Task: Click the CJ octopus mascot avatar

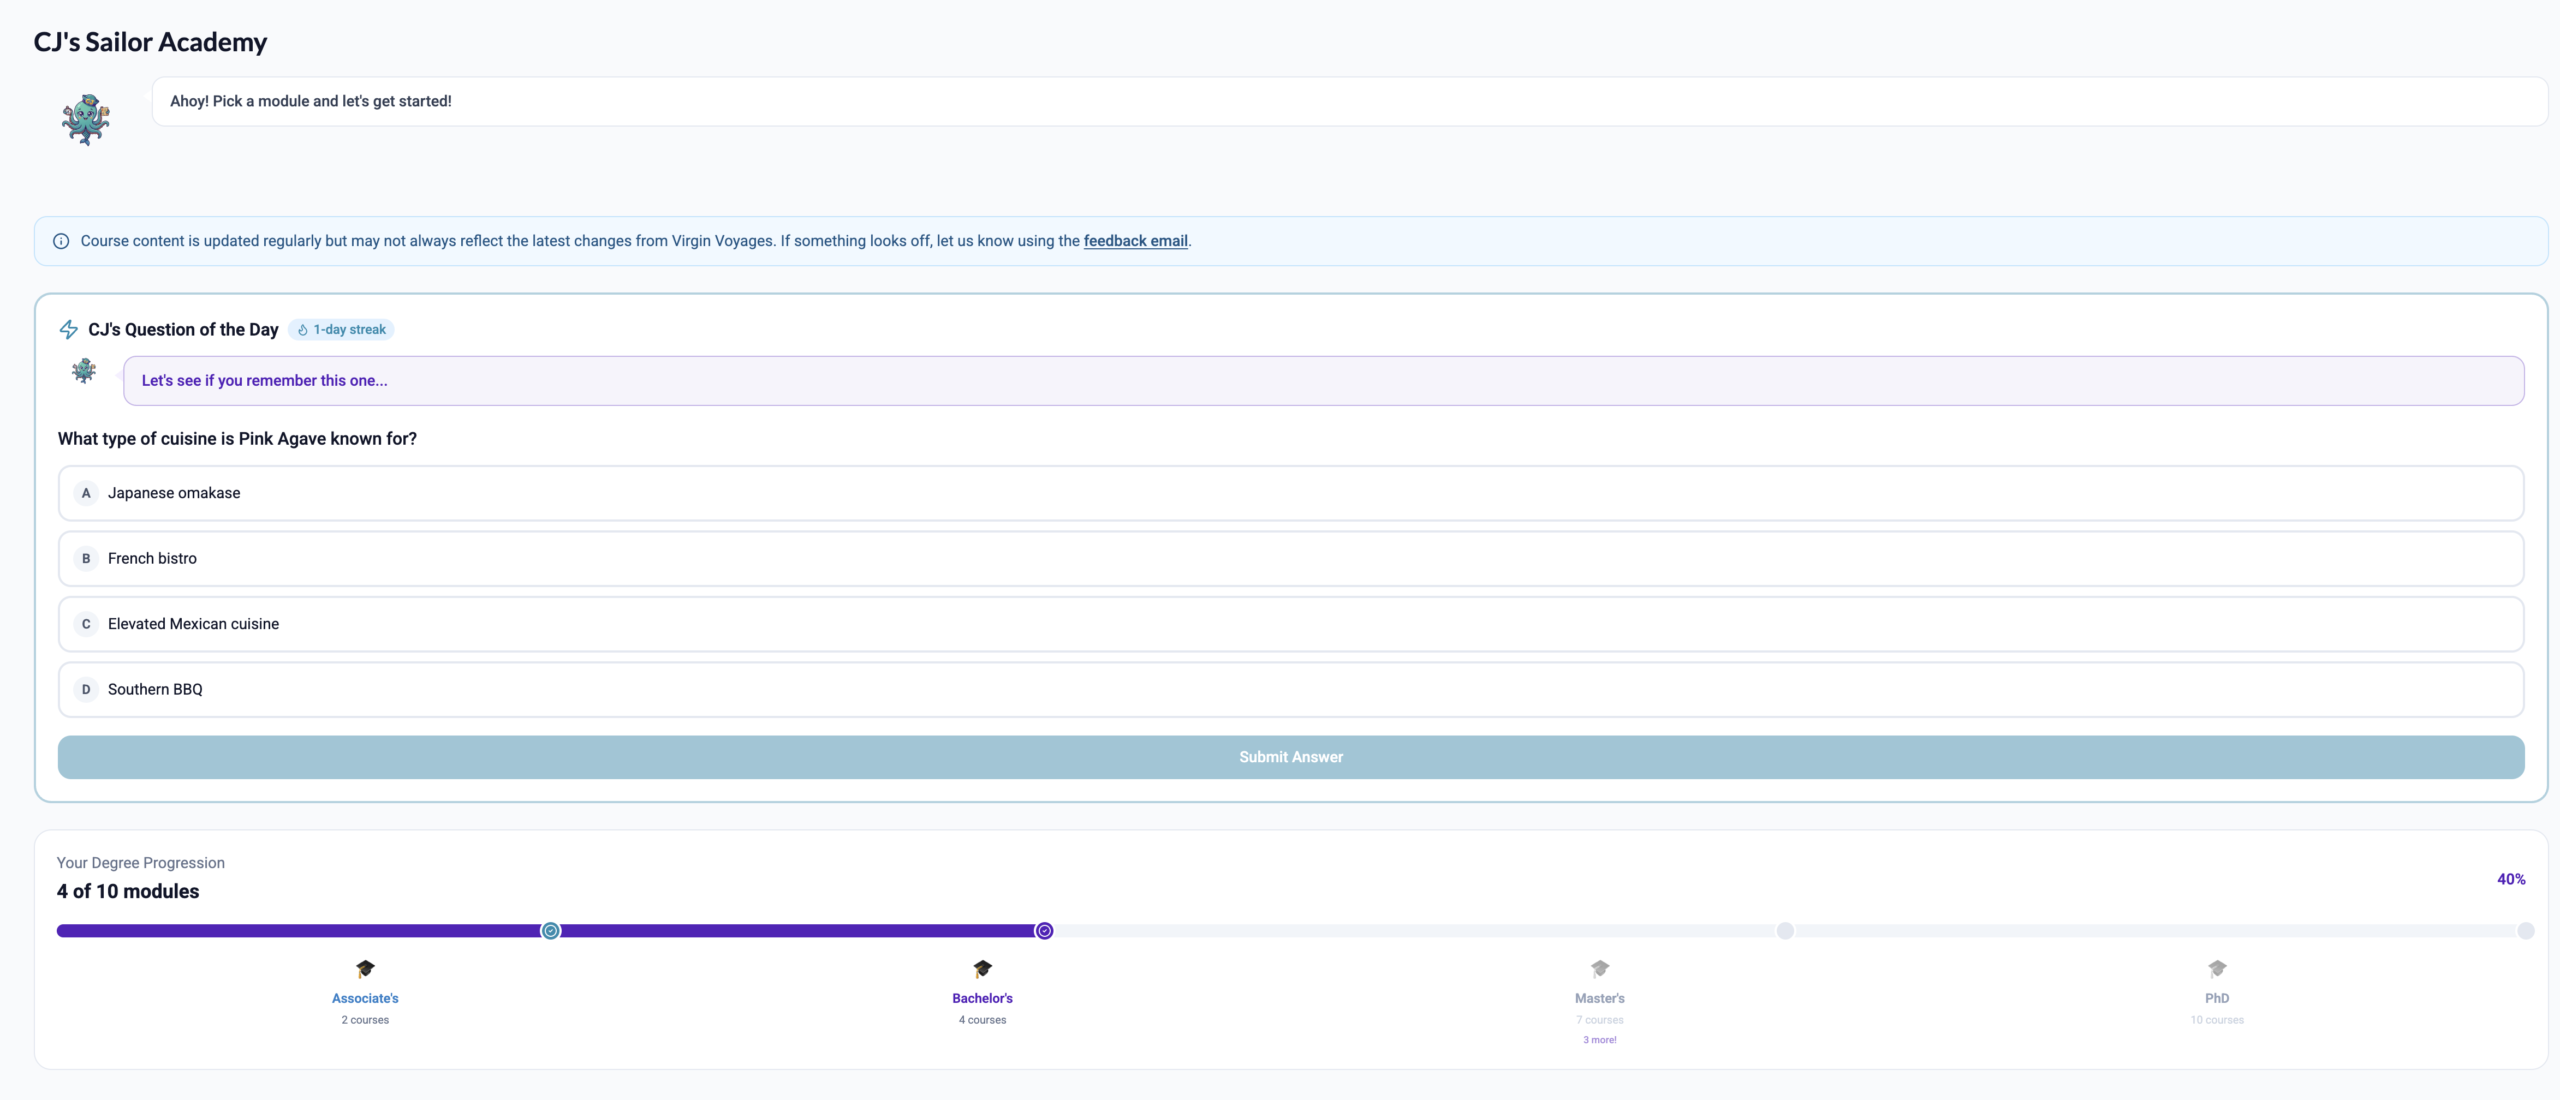Action: click(x=86, y=120)
